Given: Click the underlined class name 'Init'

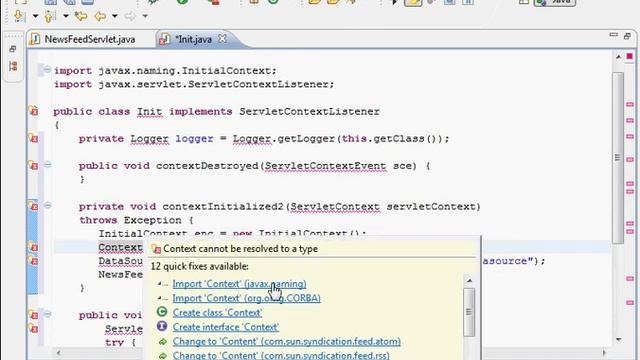Looking at the screenshot, I should pyautogui.click(x=149, y=111).
